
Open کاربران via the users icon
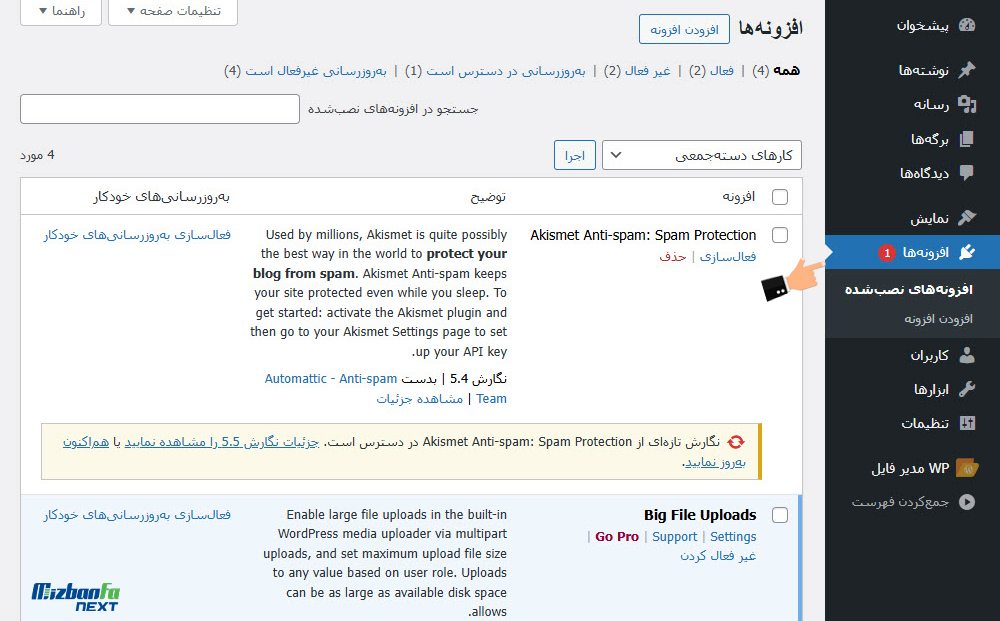tap(966, 354)
